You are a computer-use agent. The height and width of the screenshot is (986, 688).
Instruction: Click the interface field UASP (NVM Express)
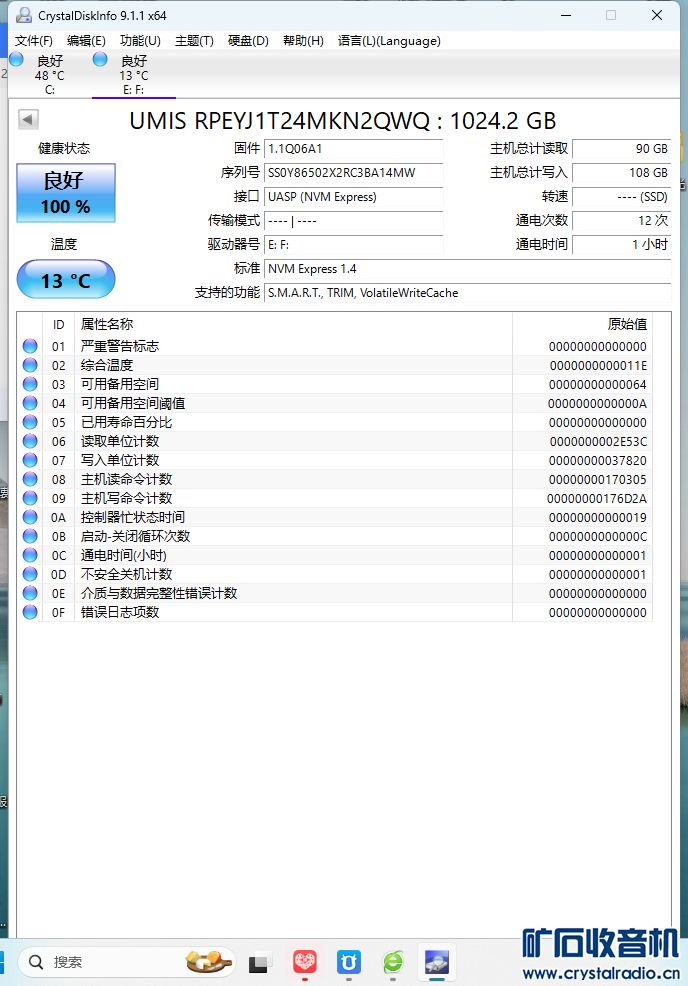(x=353, y=197)
